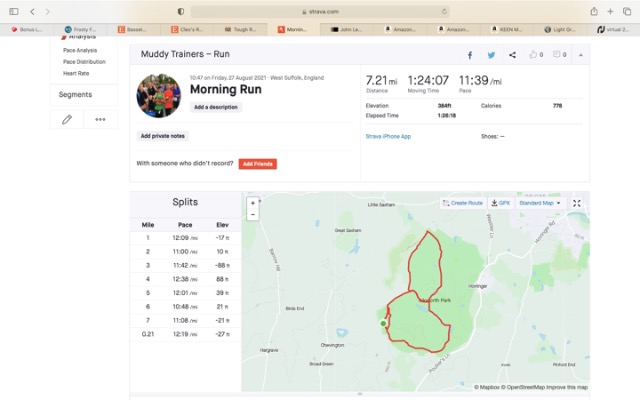Open the Safari sidebar panel
The image size is (640, 400).
click(14, 11)
